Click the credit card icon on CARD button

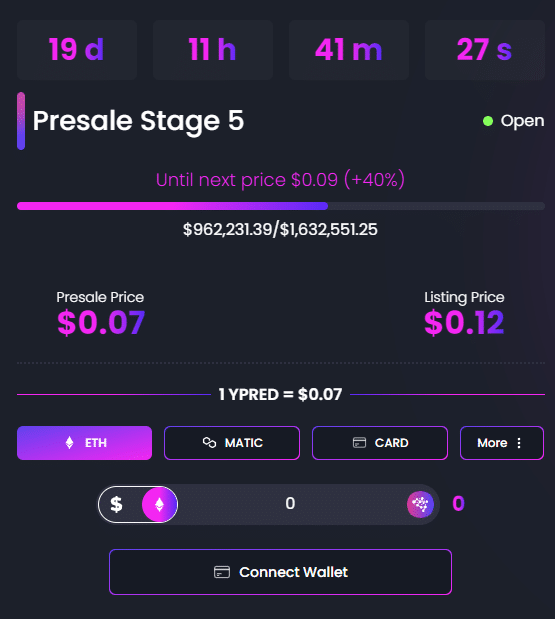point(359,443)
